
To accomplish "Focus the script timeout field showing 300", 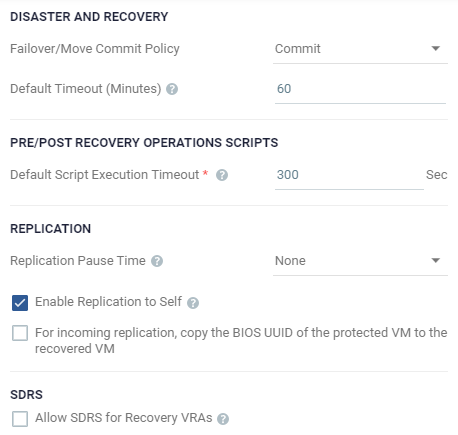I will coord(349,175).
